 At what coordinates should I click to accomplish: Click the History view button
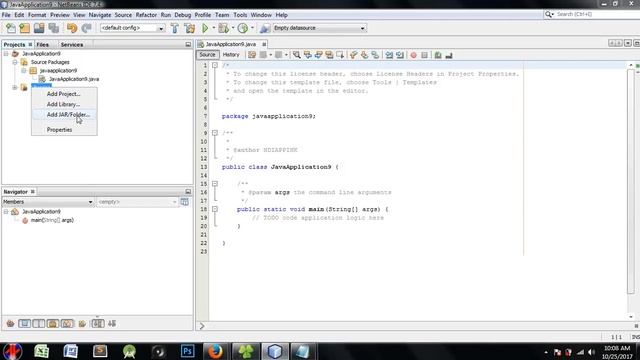pyautogui.click(x=231, y=55)
